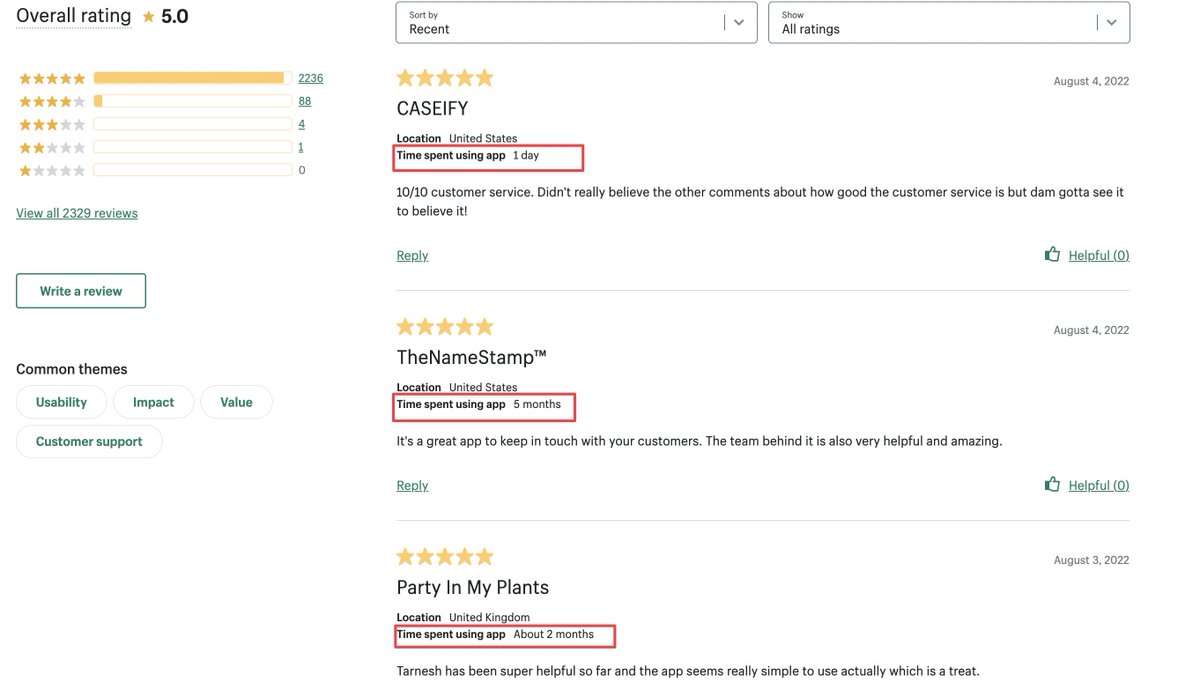Click the United Kingdom location text
The width and height of the screenshot is (1200, 690).
pos(489,617)
